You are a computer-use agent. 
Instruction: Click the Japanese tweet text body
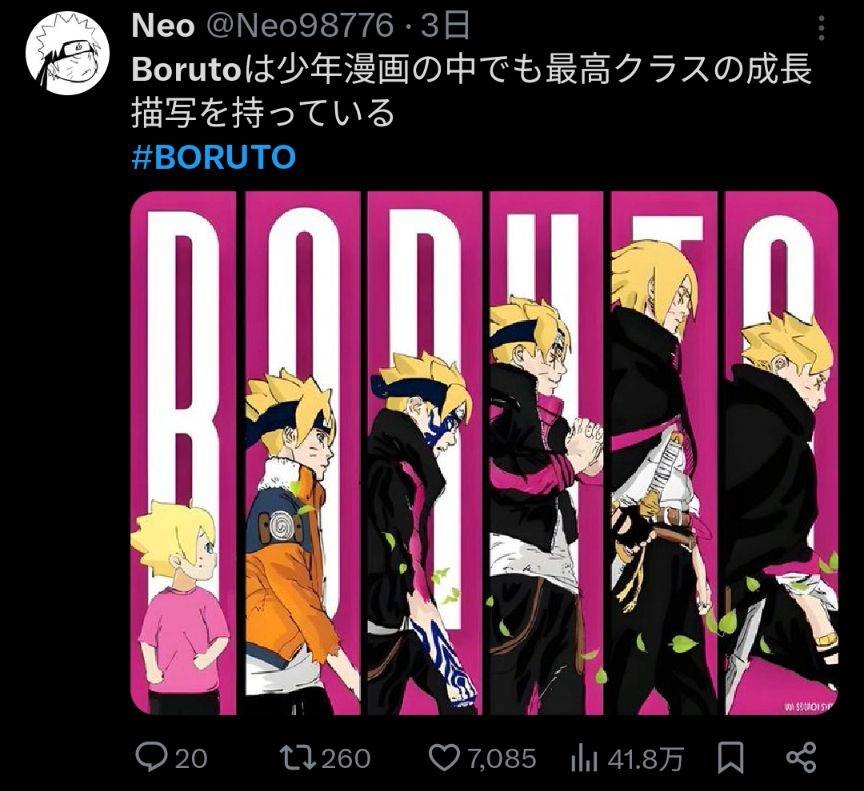(472, 91)
